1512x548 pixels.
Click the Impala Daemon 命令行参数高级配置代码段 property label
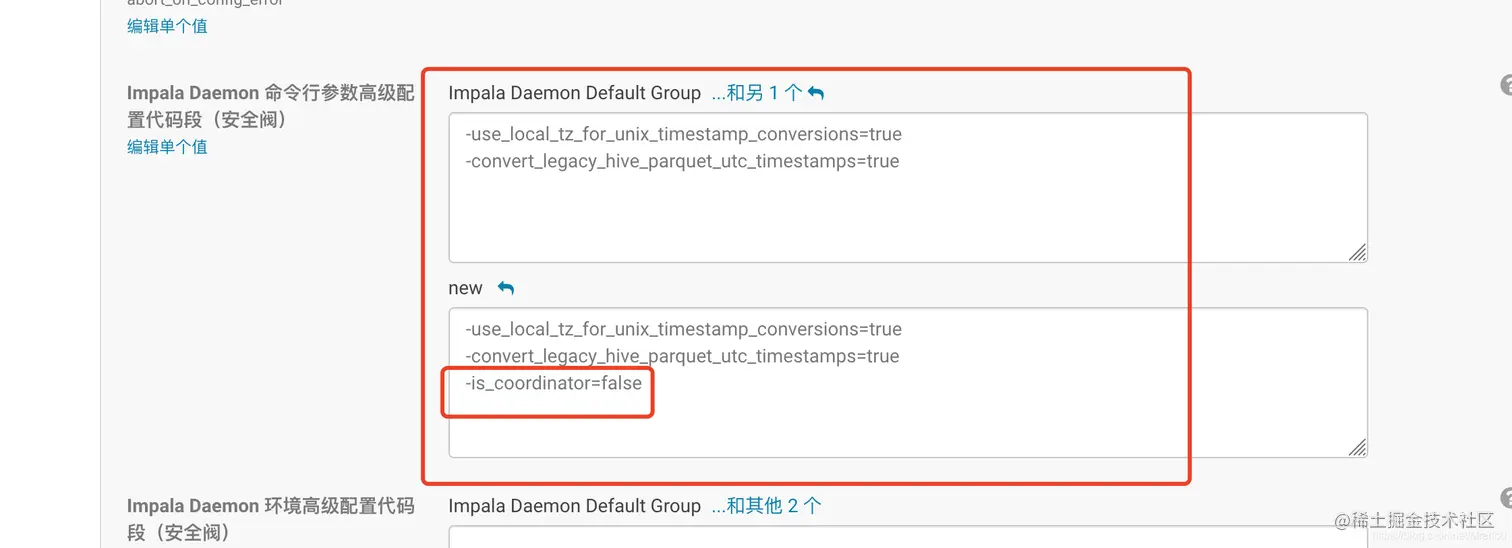[270, 106]
